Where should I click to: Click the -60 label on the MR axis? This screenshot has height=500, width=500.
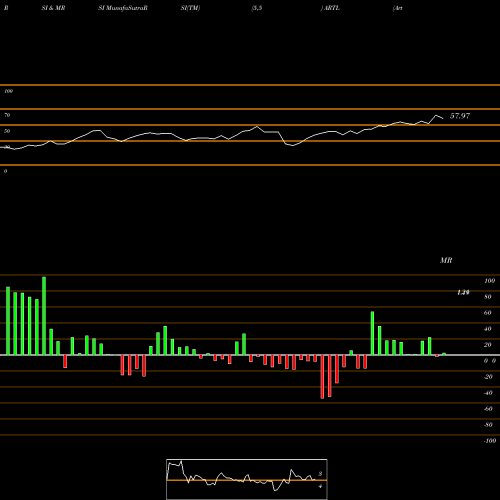pos(488,409)
